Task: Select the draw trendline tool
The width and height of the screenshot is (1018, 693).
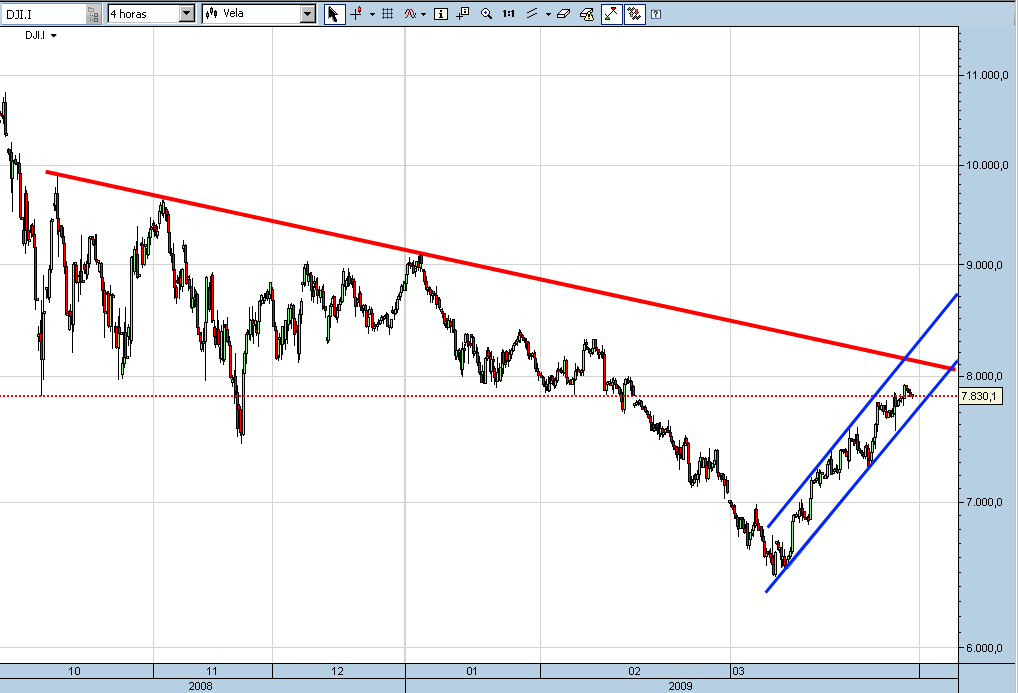Action: coord(532,14)
